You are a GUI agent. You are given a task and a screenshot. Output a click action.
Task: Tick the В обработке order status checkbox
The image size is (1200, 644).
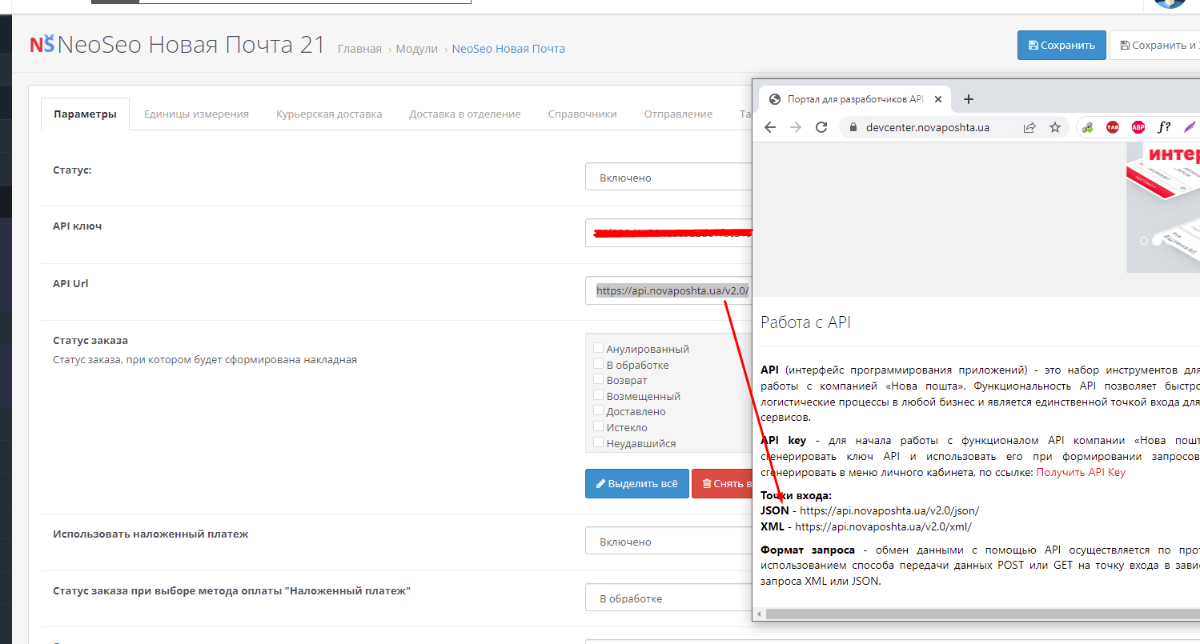coord(598,364)
